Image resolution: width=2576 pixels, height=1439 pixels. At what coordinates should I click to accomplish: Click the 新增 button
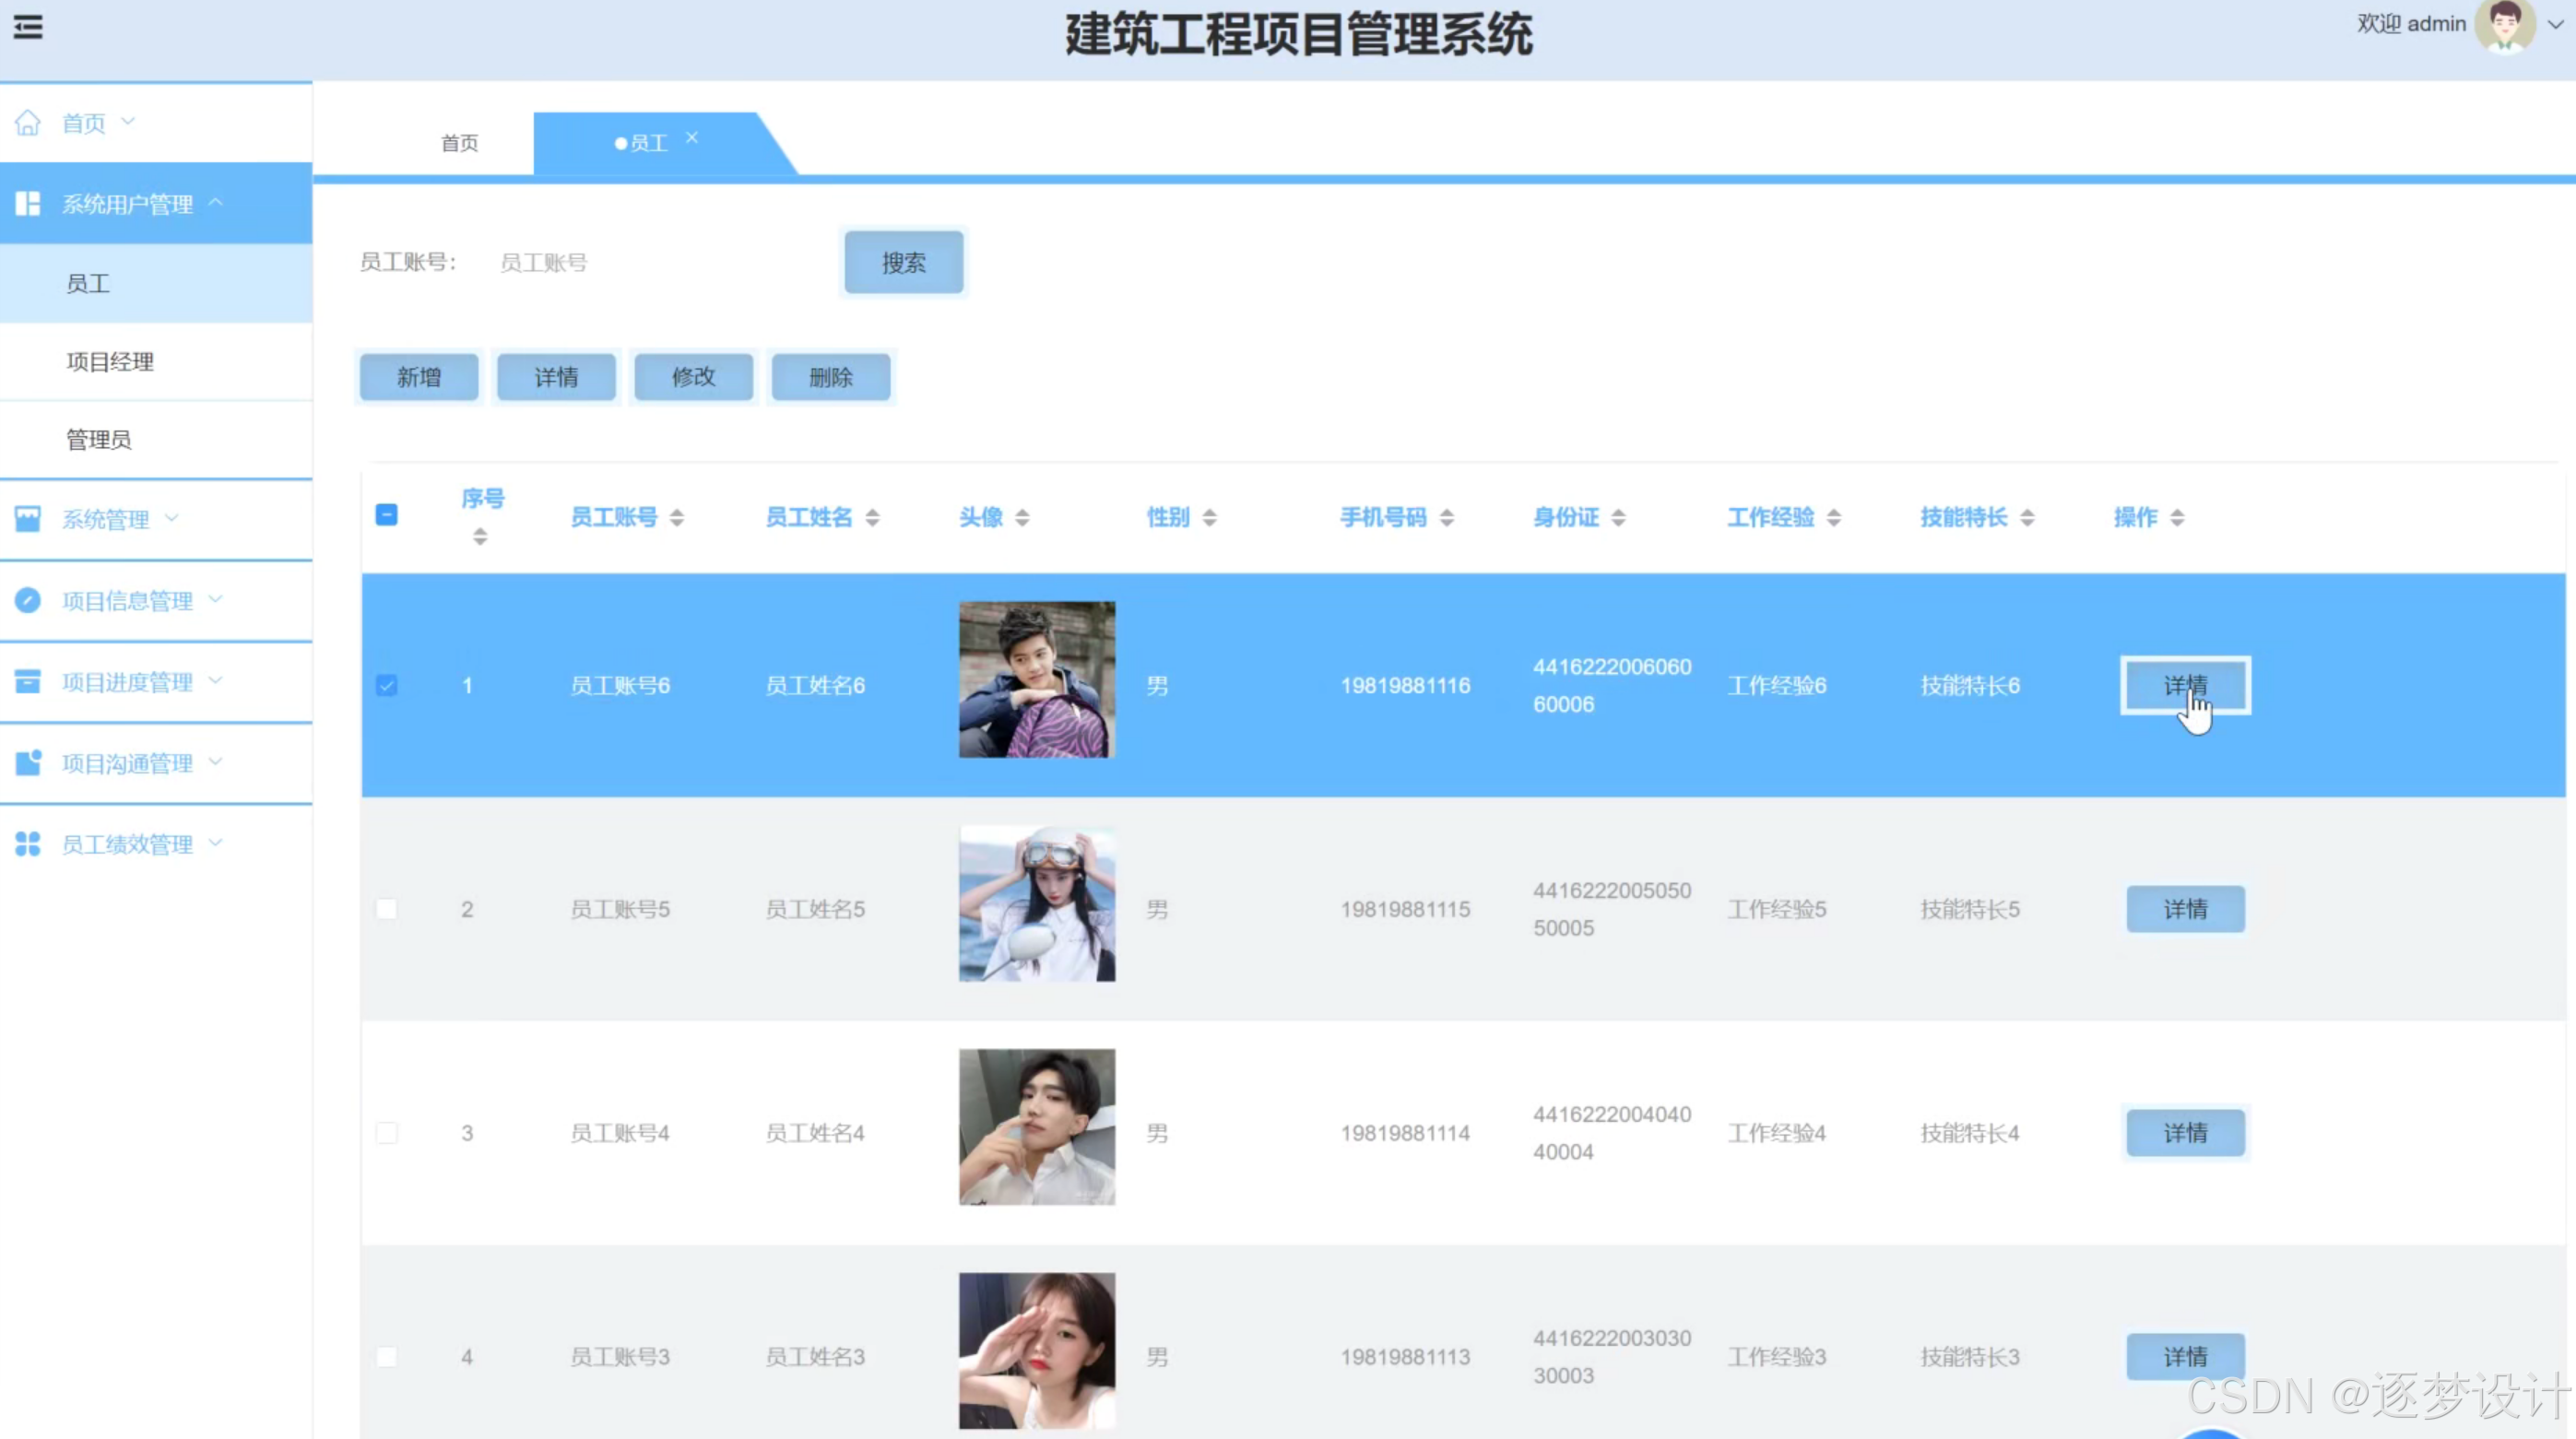click(x=418, y=377)
